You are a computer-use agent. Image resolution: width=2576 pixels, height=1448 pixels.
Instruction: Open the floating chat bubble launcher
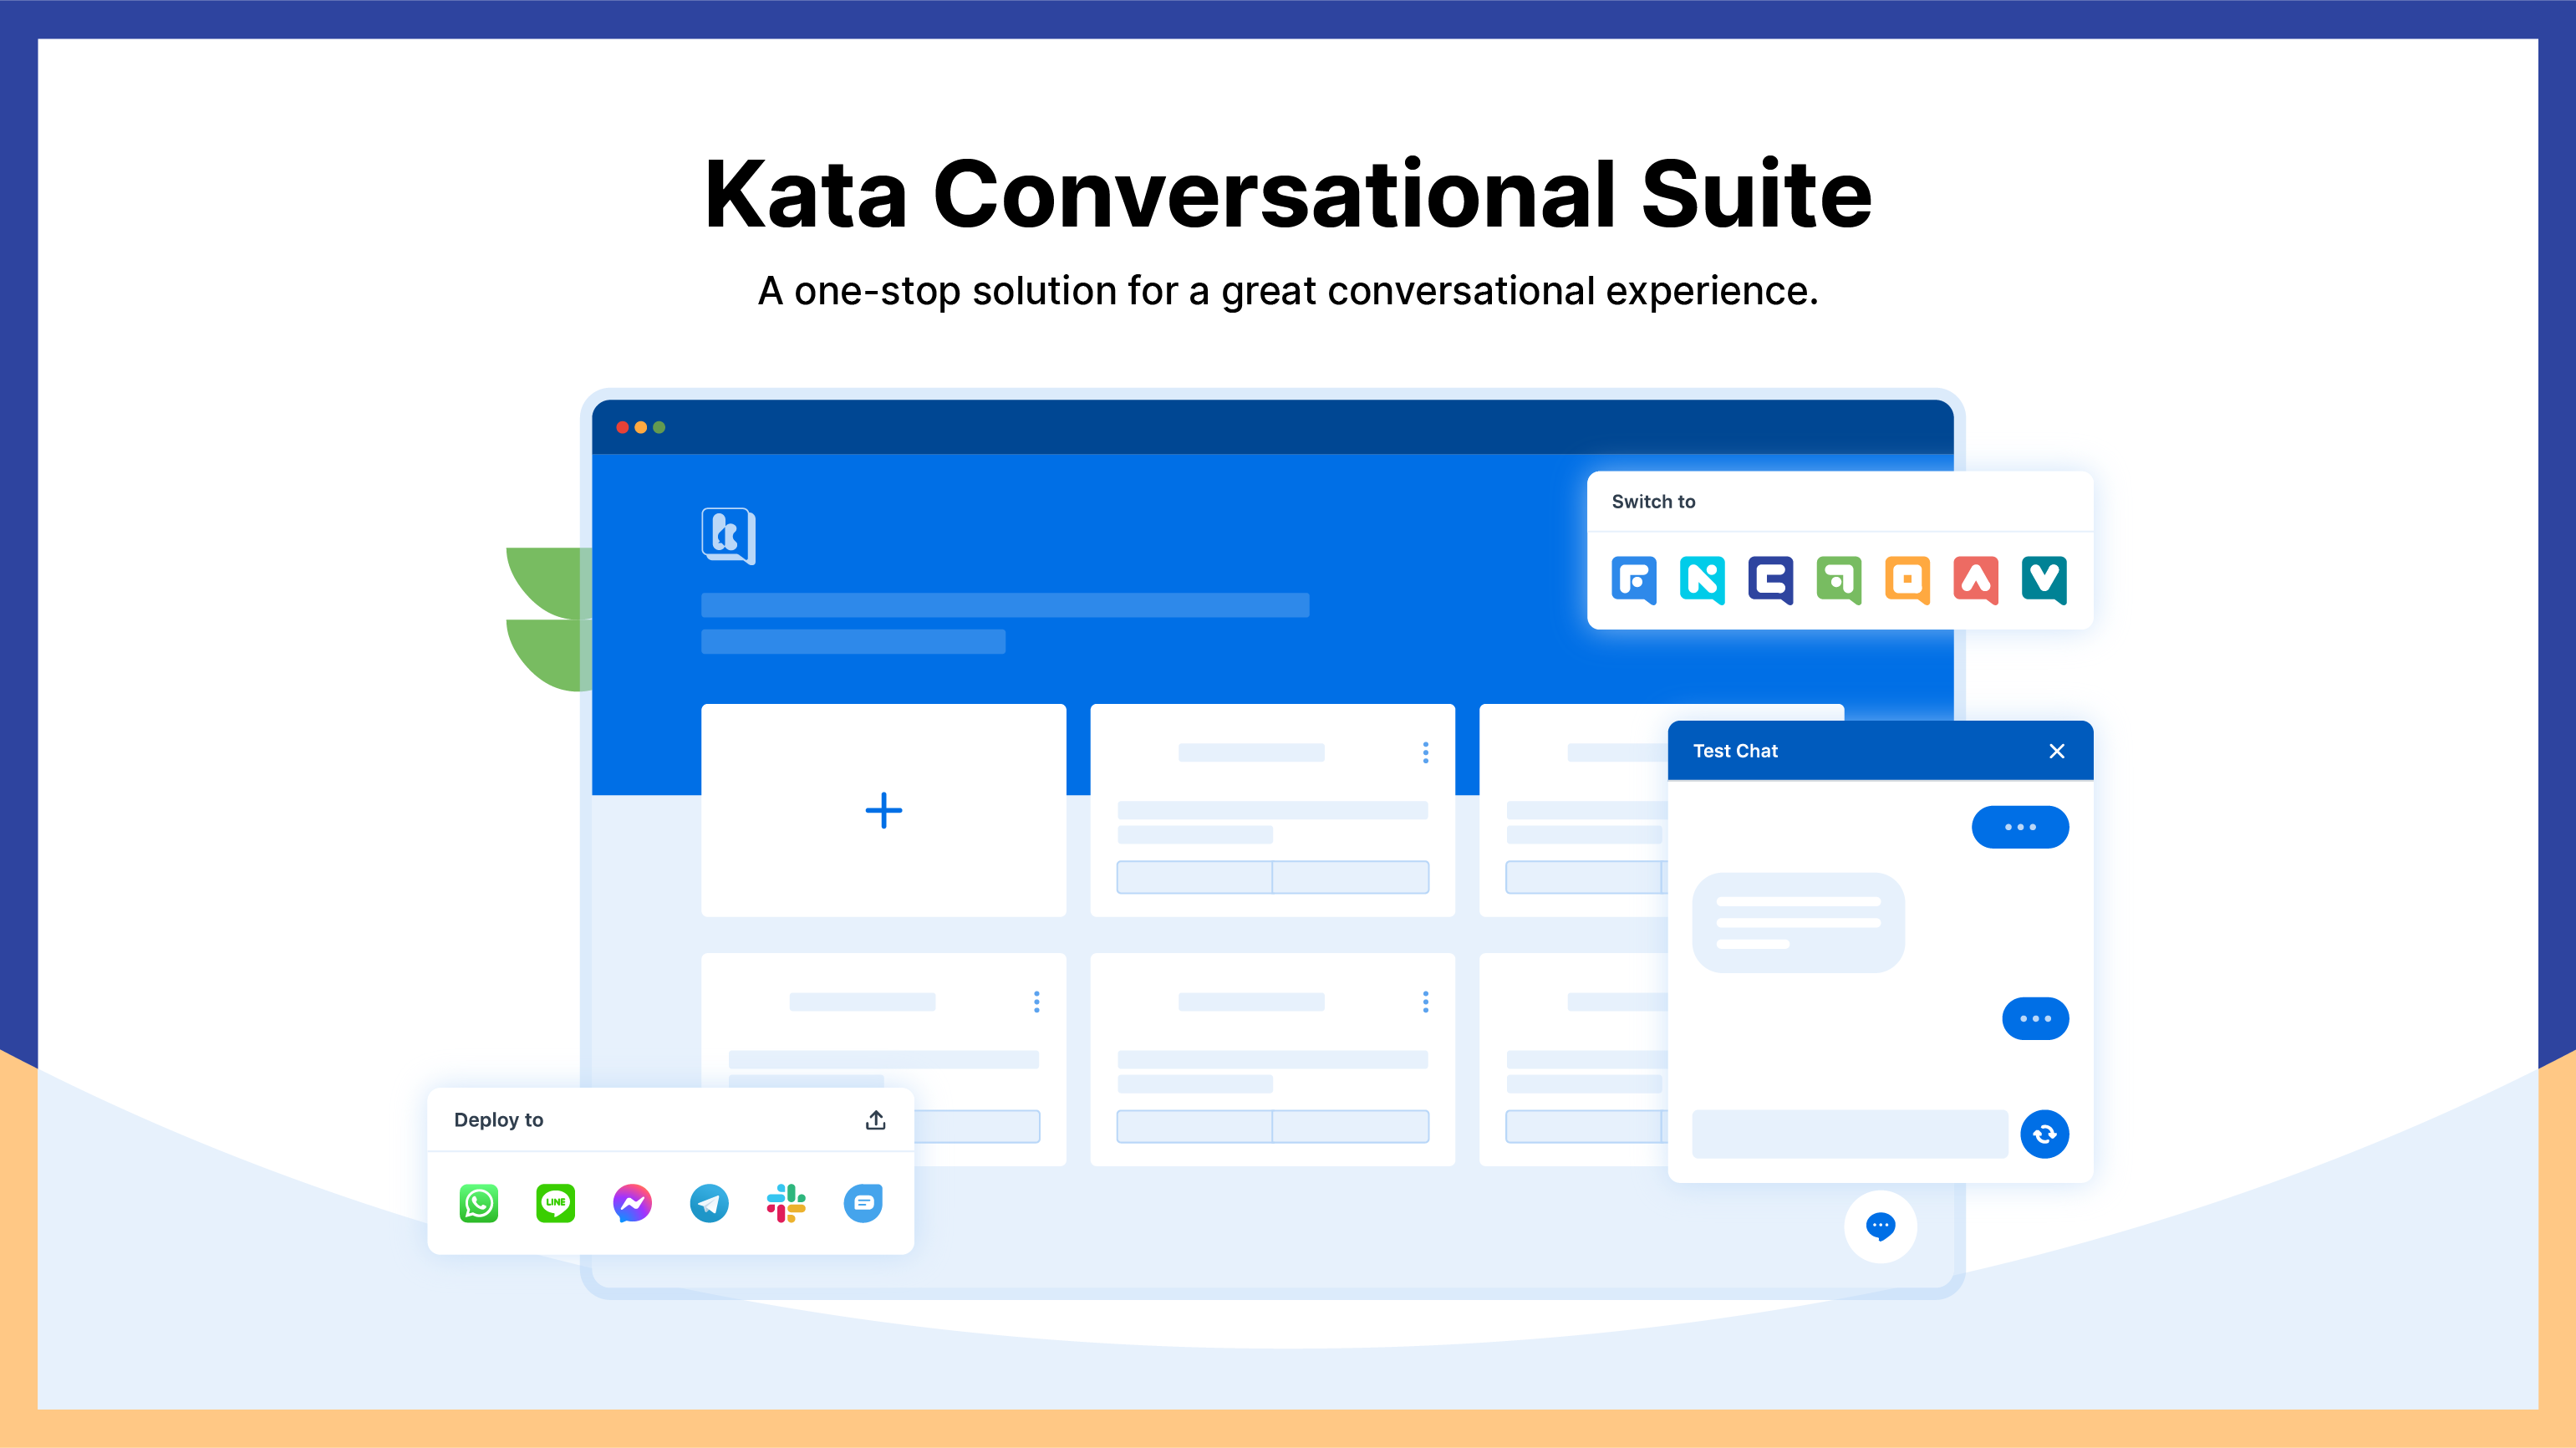click(x=1881, y=1226)
